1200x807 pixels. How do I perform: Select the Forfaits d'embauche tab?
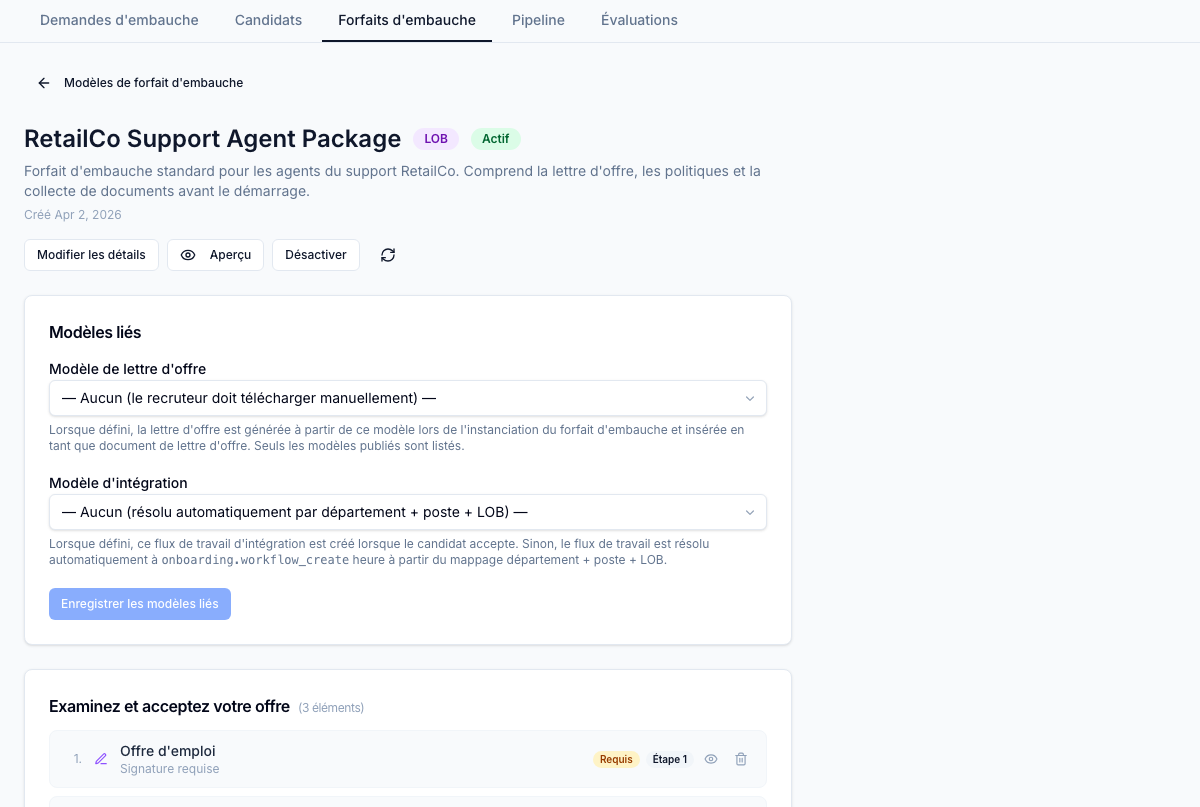tap(407, 20)
